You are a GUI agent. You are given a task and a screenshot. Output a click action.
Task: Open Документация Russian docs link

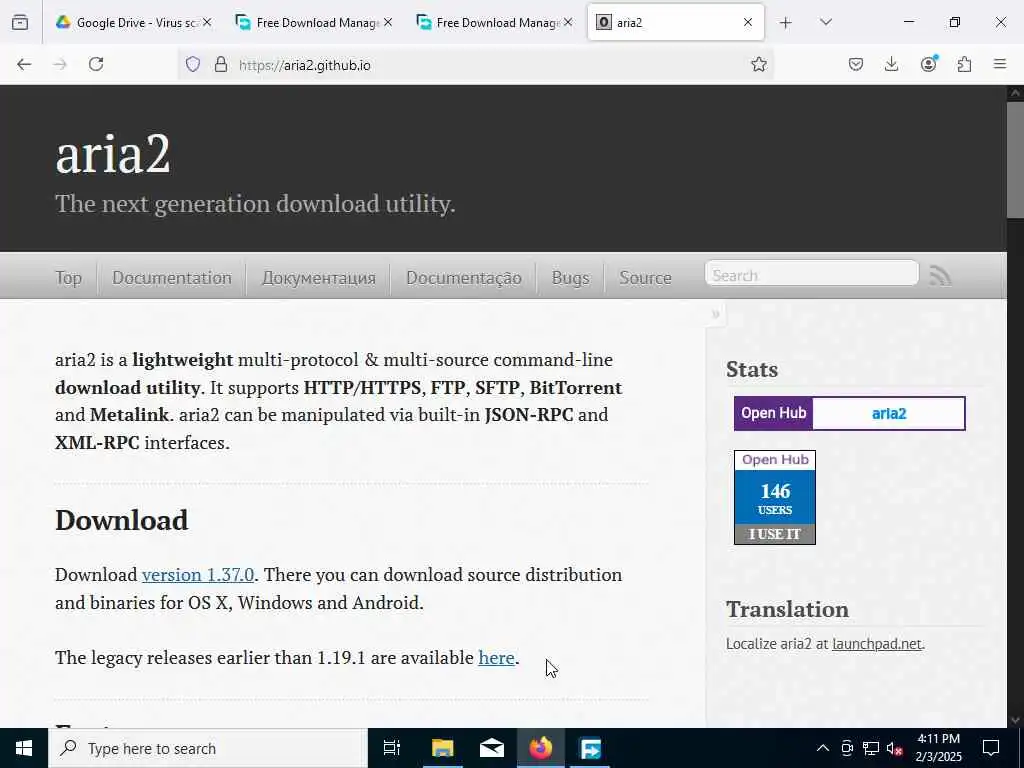coord(319,278)
